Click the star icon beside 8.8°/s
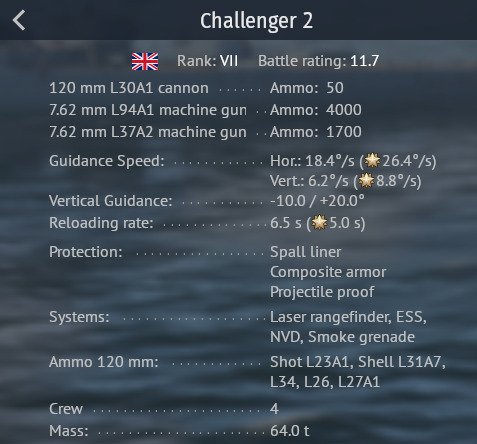Viewport: 477px width, 444px height. point(366,181)
